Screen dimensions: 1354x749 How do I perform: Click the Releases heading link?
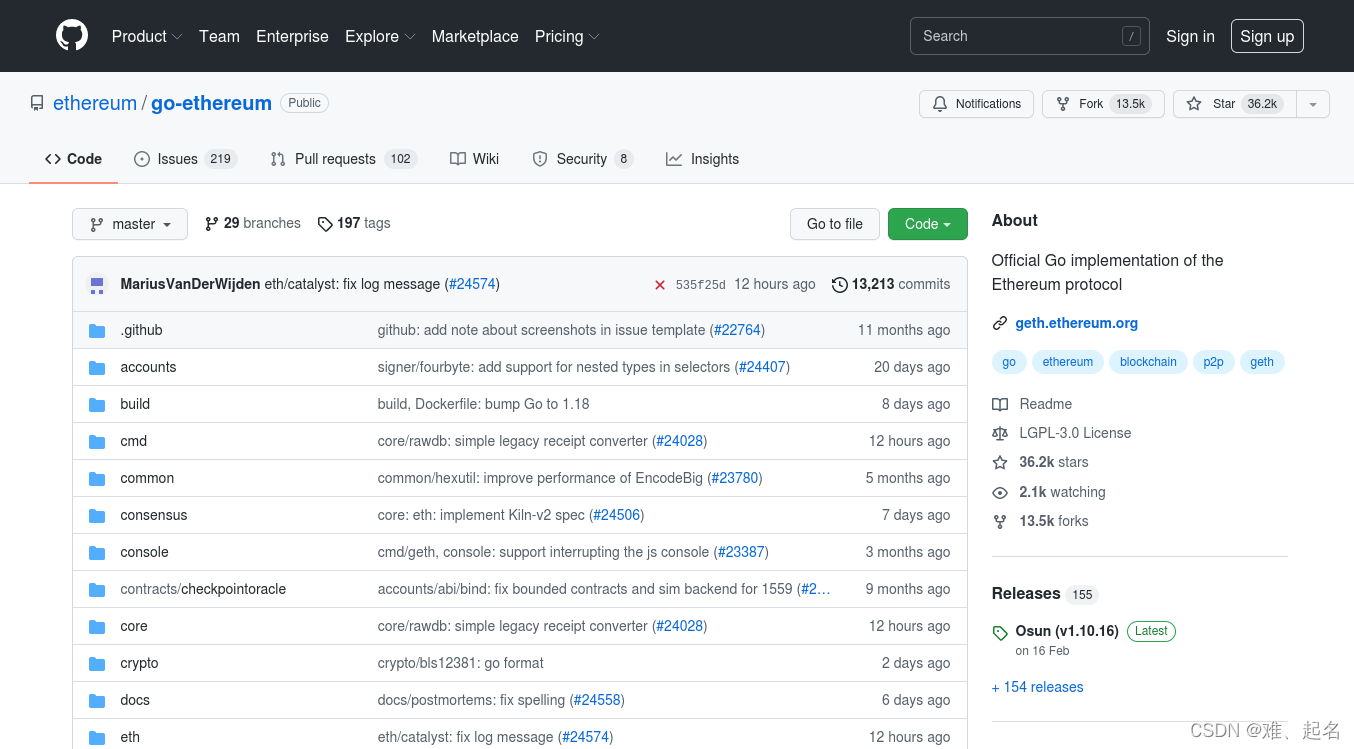click(1026, 593)
